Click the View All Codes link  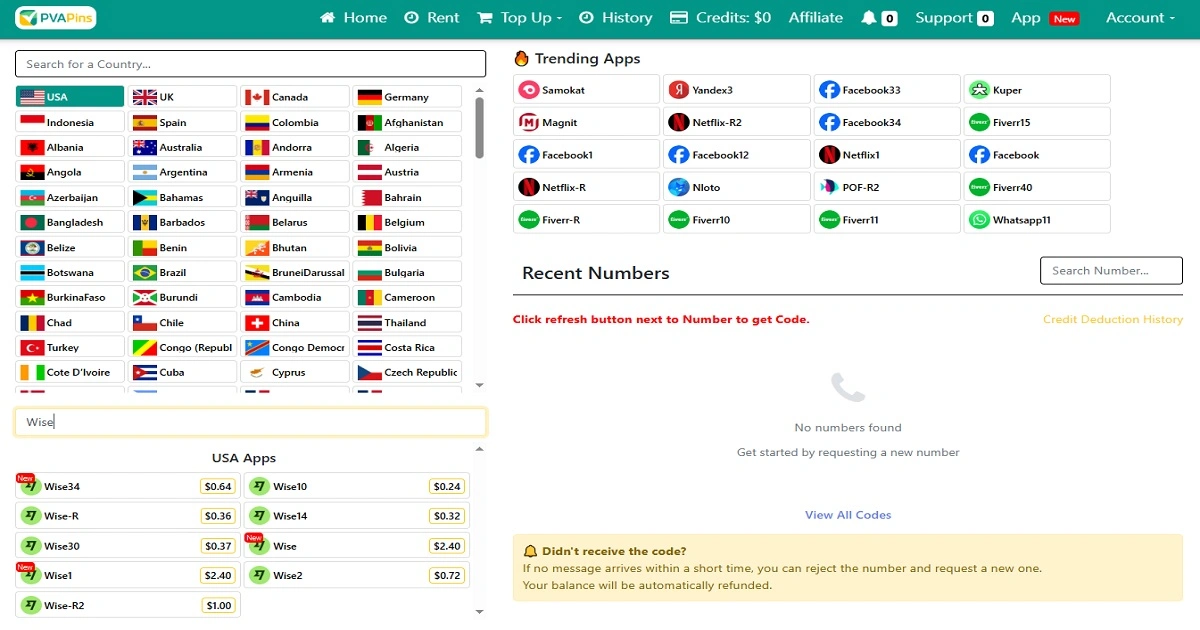(x=848, y=515)
